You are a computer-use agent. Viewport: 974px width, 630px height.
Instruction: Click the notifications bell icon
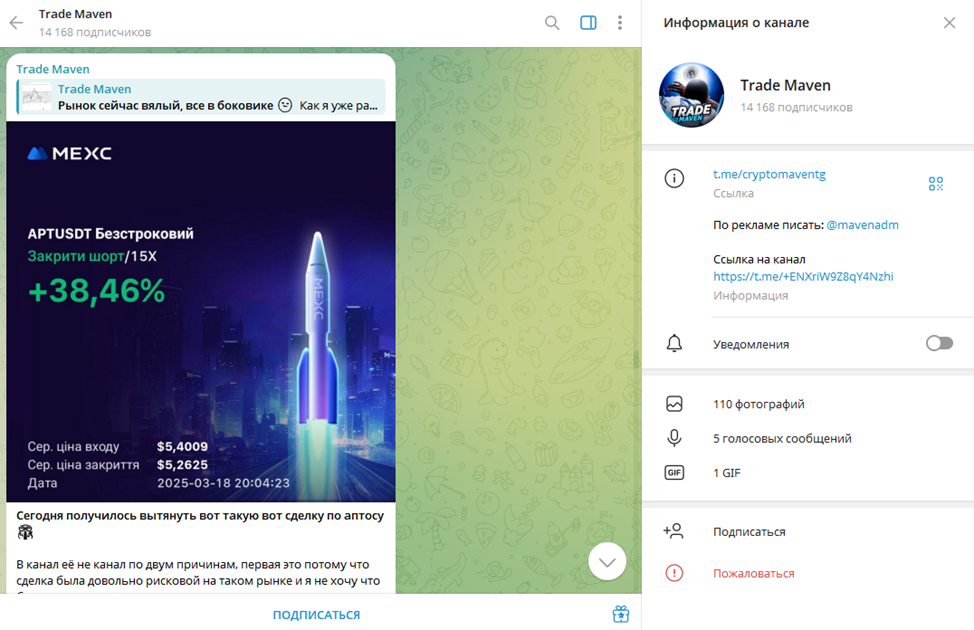point(674,344)
